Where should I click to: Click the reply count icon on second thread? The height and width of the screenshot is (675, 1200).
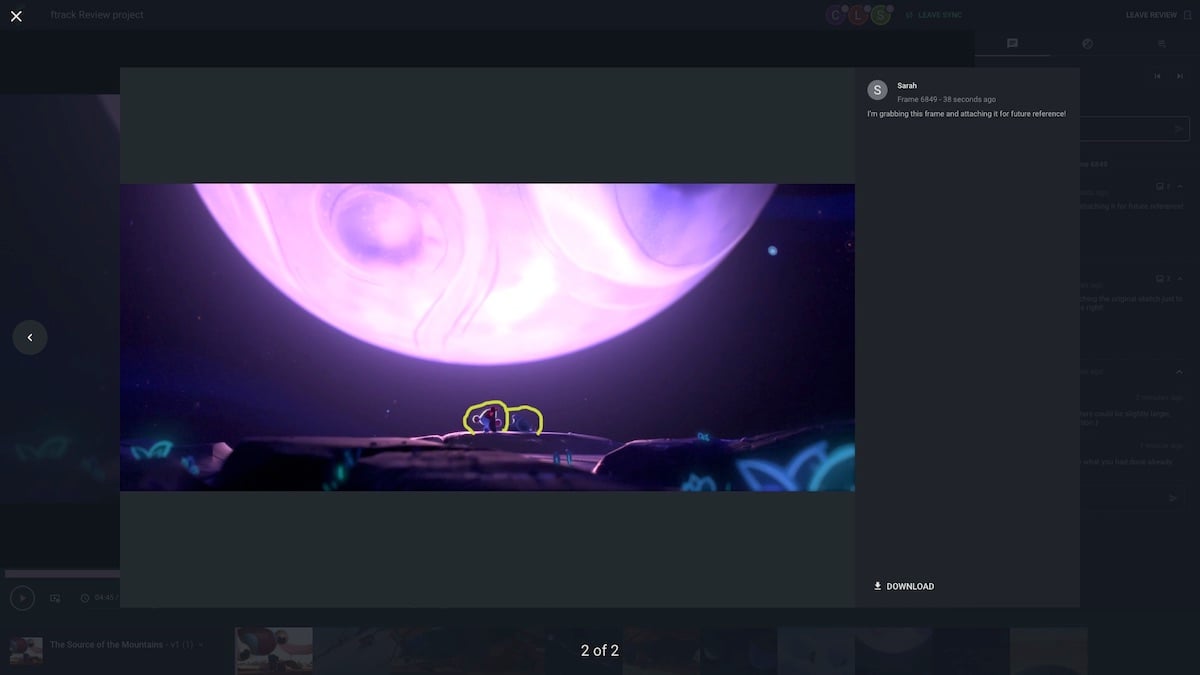(1162, 279)
